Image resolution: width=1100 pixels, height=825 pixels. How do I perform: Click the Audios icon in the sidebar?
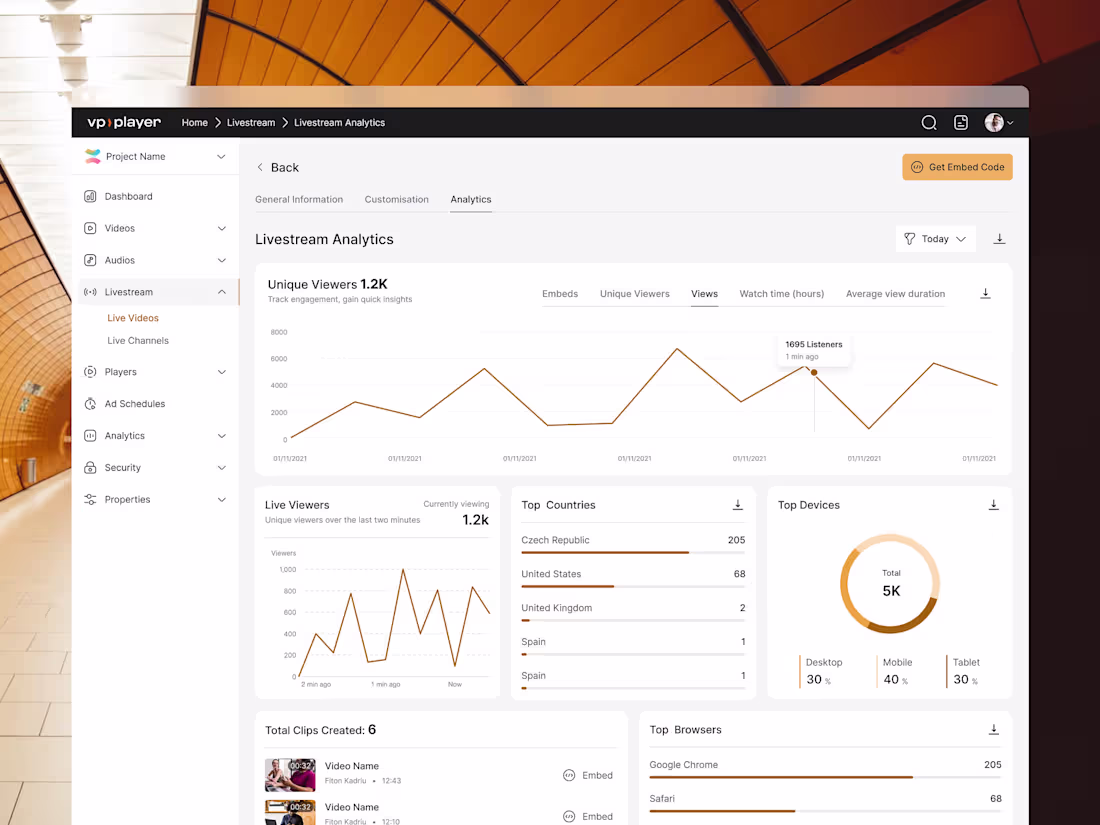point(90,260)
